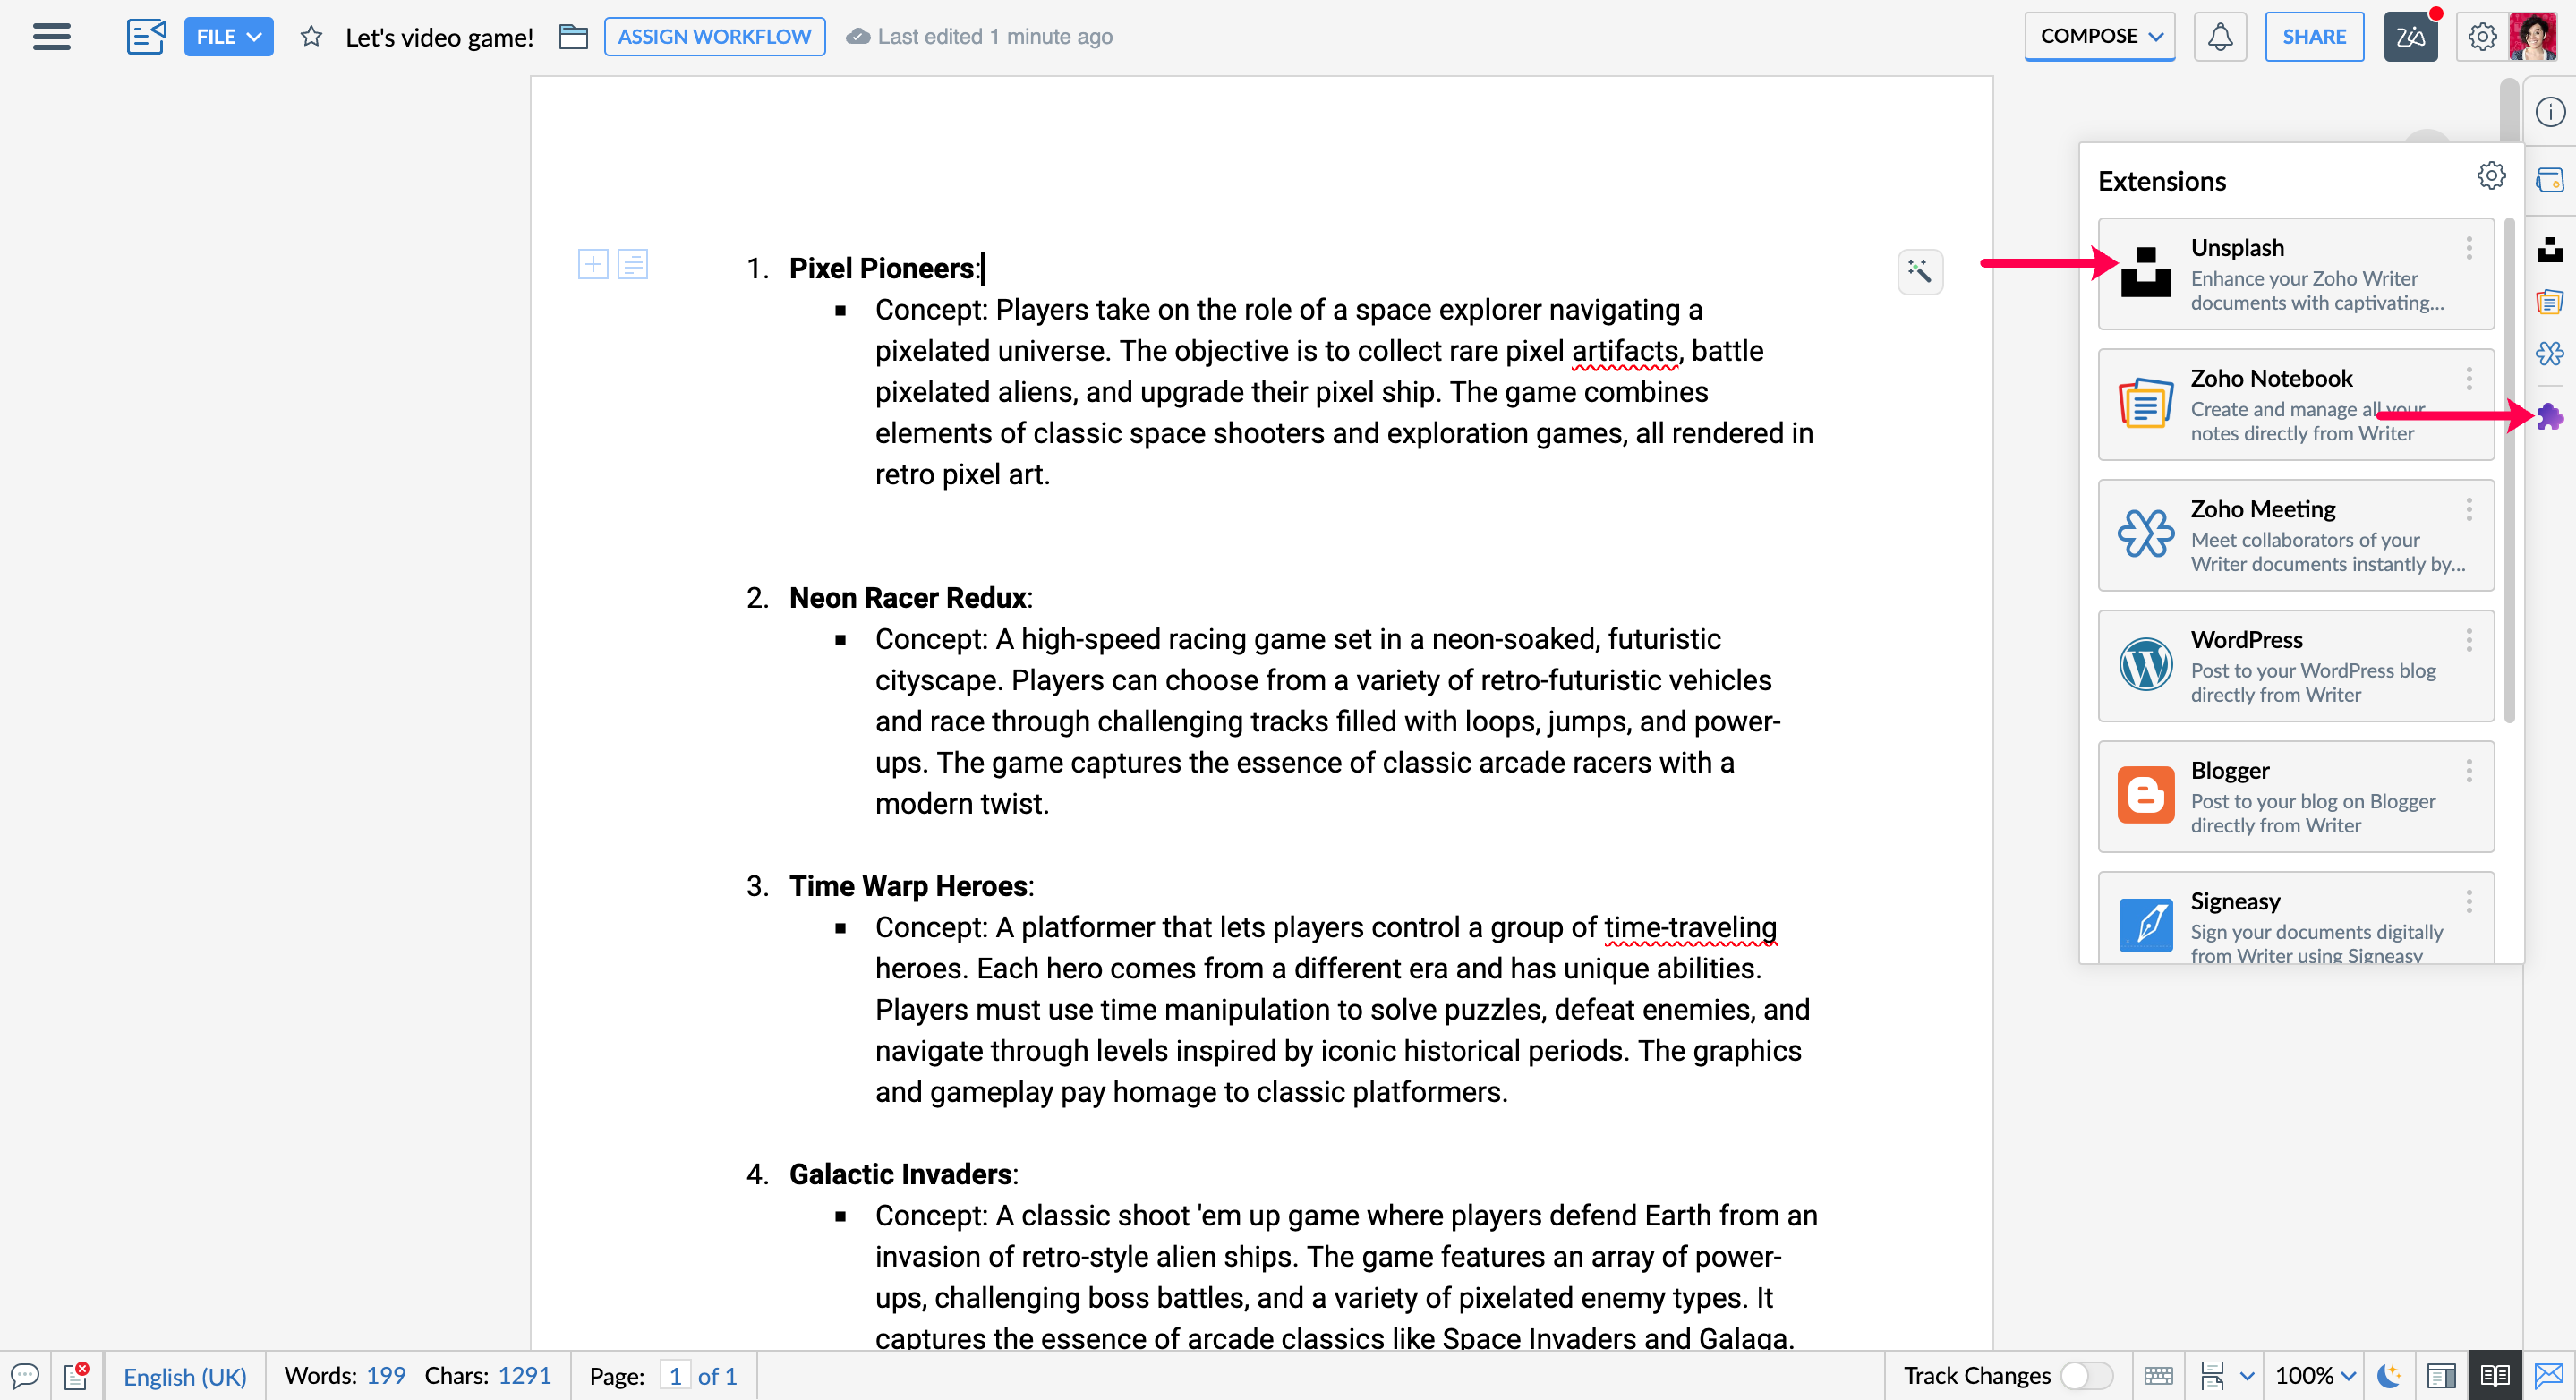Select the Unsplash extension card
2576x1400 pixels.
(2295, 274)
